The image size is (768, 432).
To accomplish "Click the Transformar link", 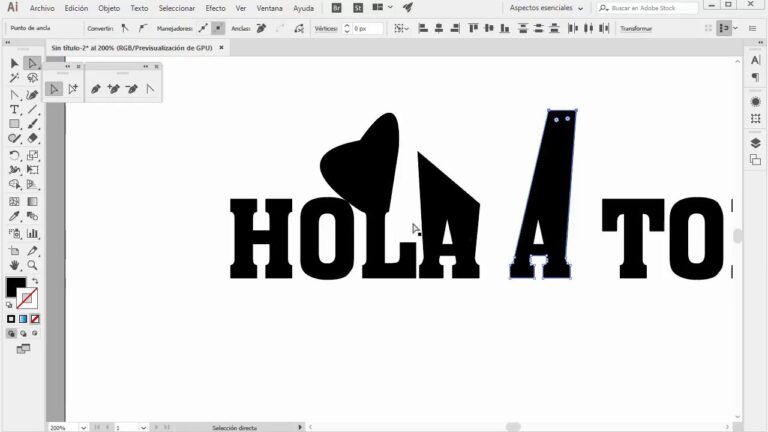I will point(636,28).
